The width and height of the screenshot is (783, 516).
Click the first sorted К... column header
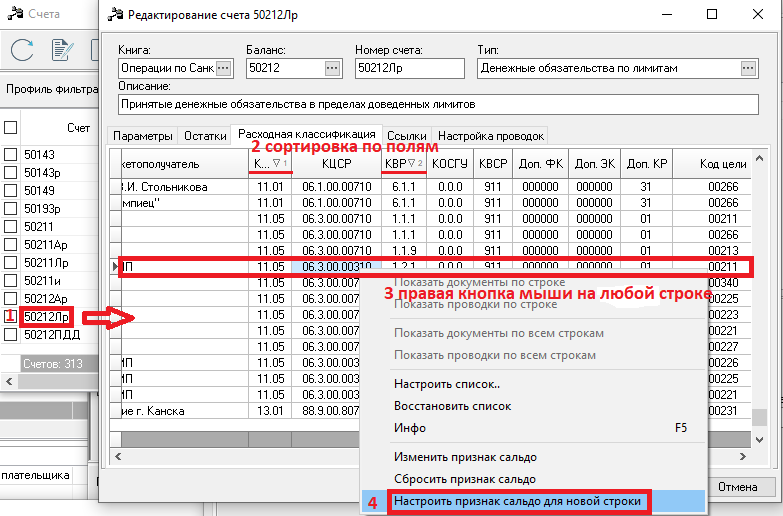pyautogui.click(x=270, y=164)
